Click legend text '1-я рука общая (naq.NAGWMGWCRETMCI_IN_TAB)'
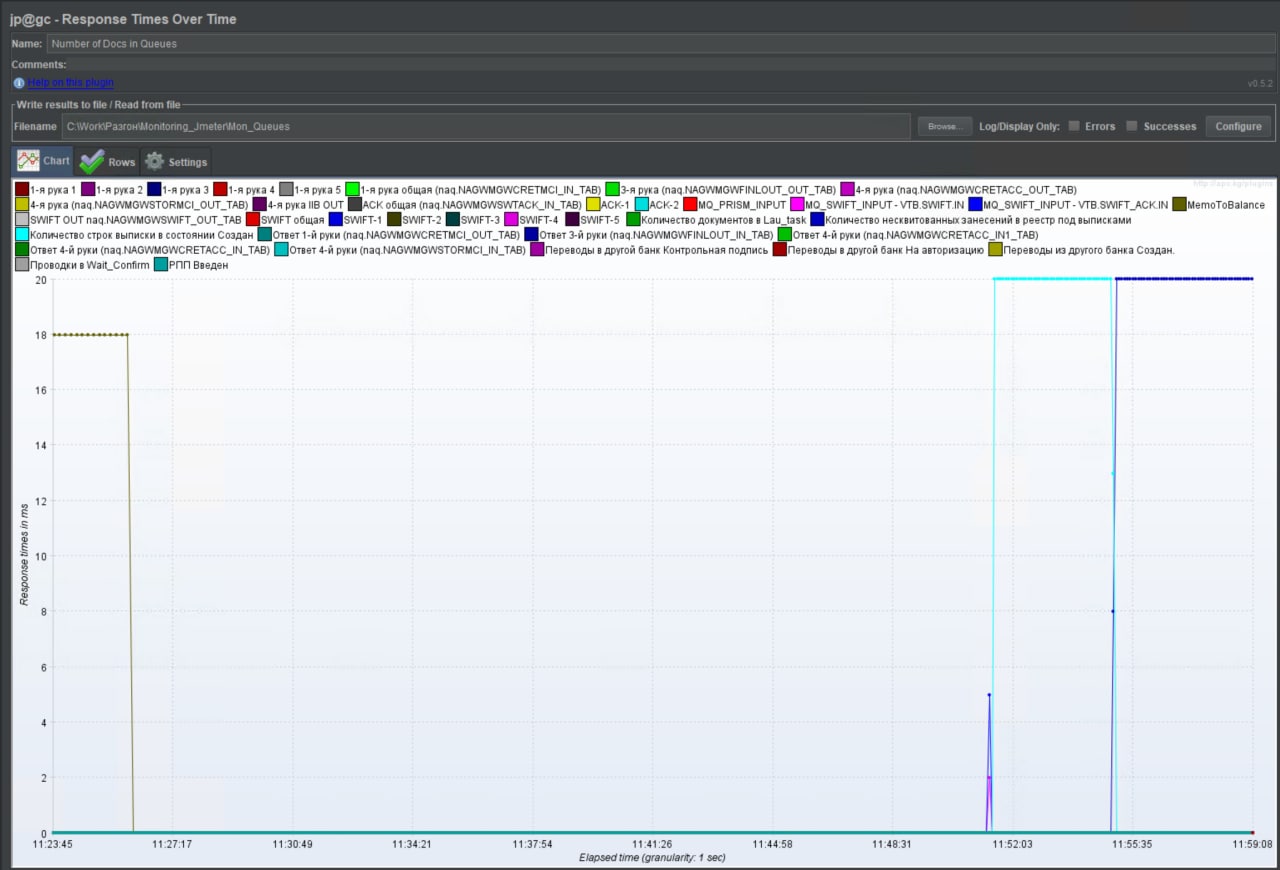1280x870 pixels. 481,190
